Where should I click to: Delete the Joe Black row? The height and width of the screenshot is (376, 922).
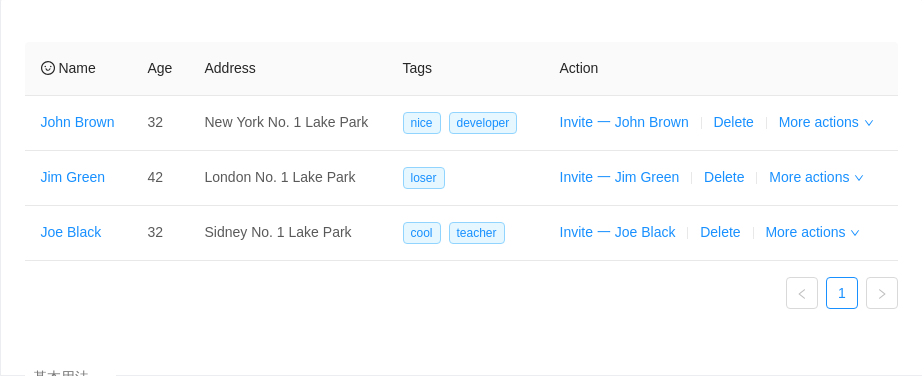720,232
